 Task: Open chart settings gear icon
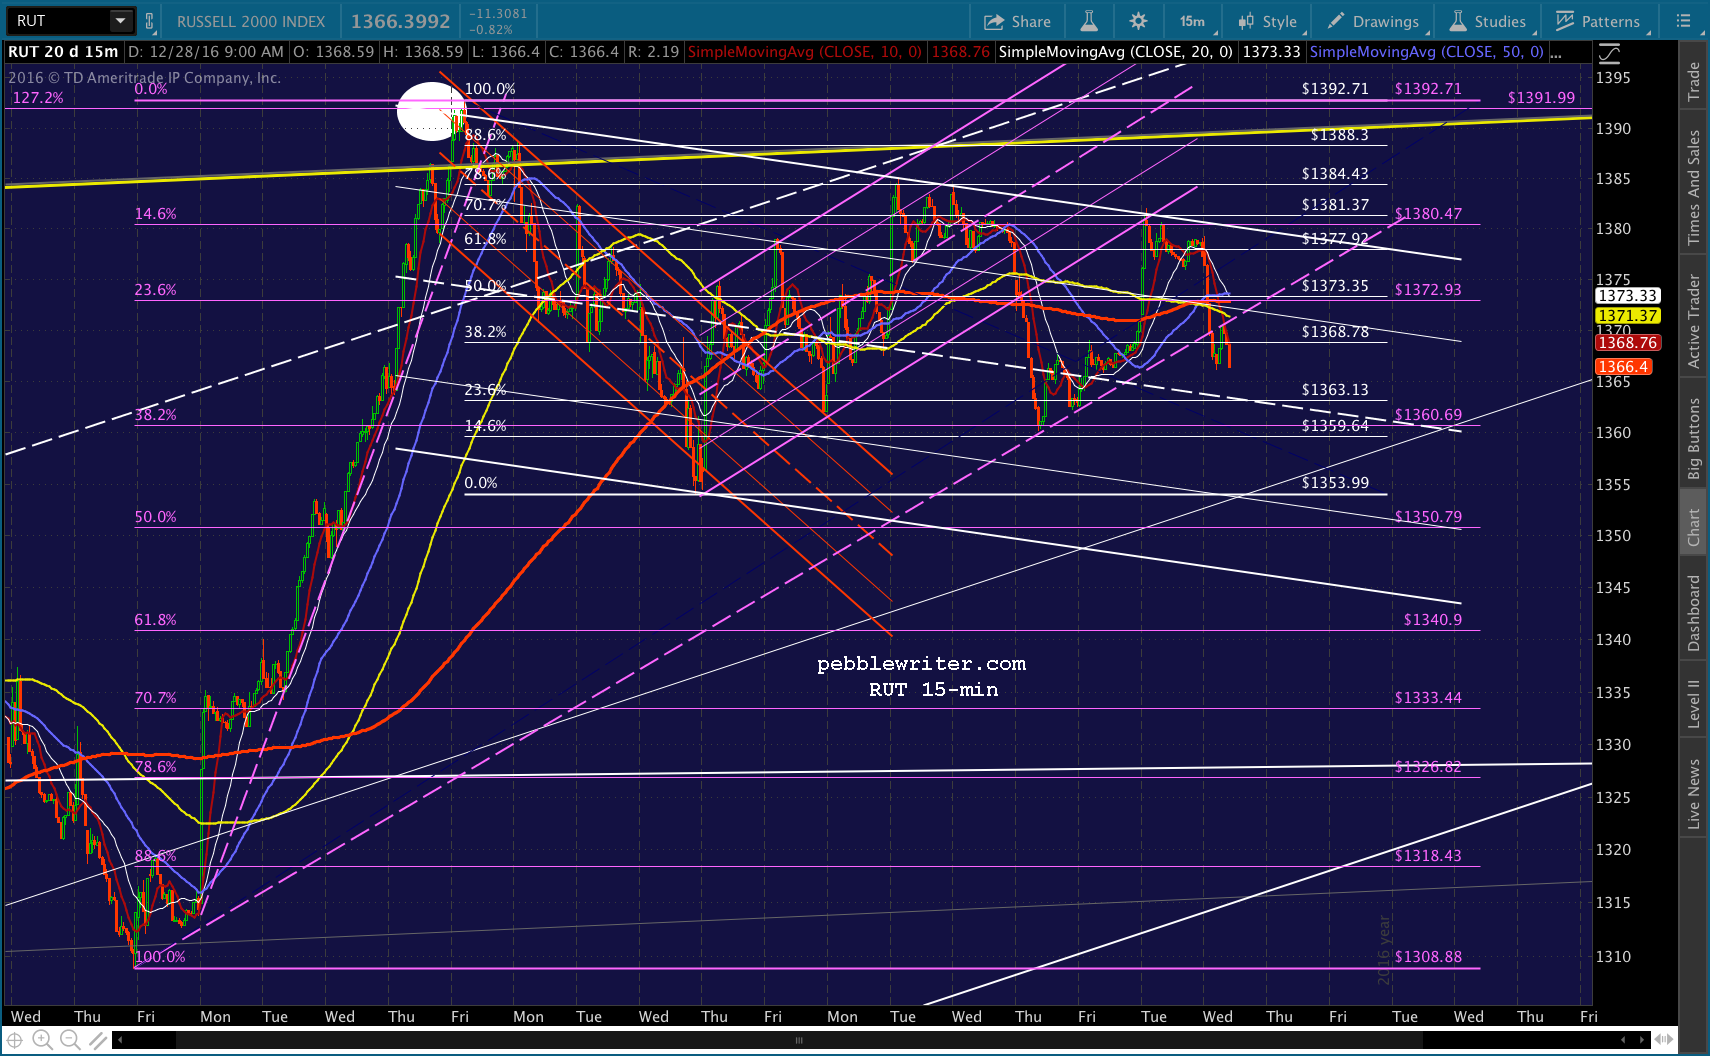pos(1138,21)
